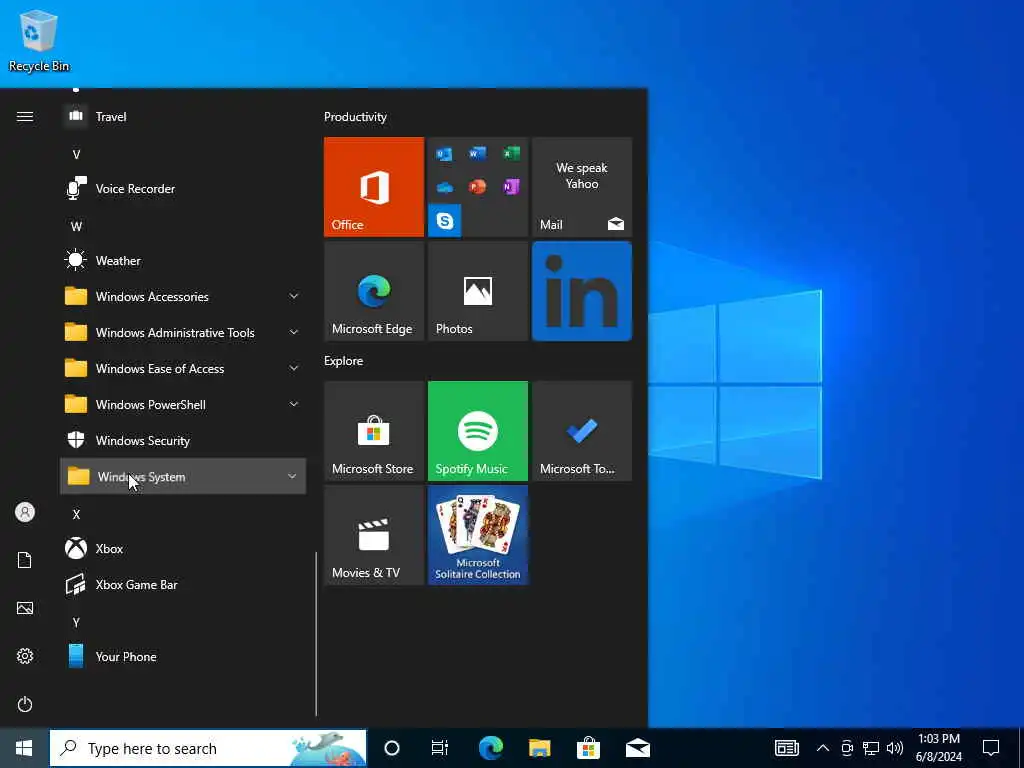Open the Voice Recorder app
The image size is (1024, 768).
pos(183,189)
